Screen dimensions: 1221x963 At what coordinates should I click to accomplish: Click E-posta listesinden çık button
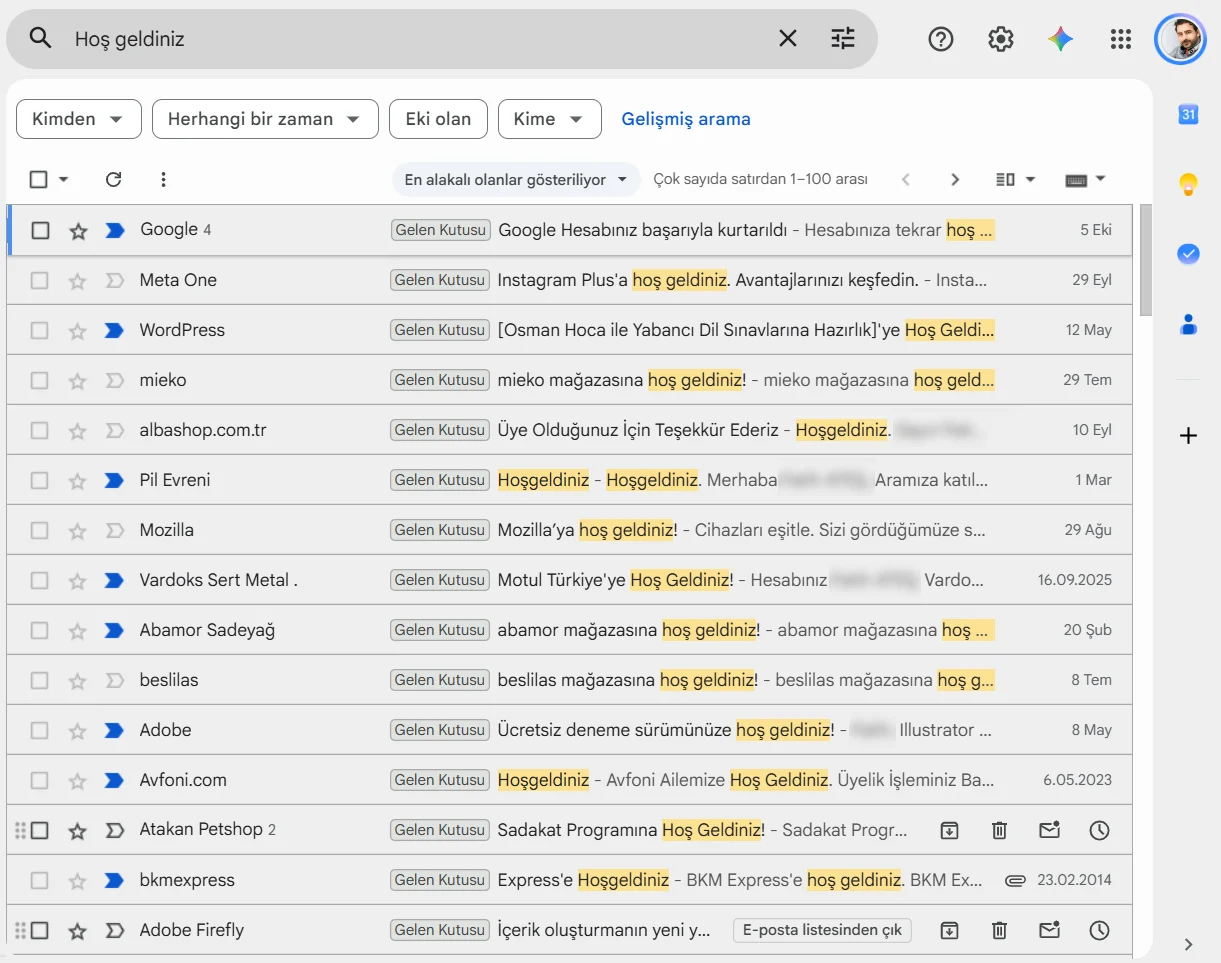[823, 930]
